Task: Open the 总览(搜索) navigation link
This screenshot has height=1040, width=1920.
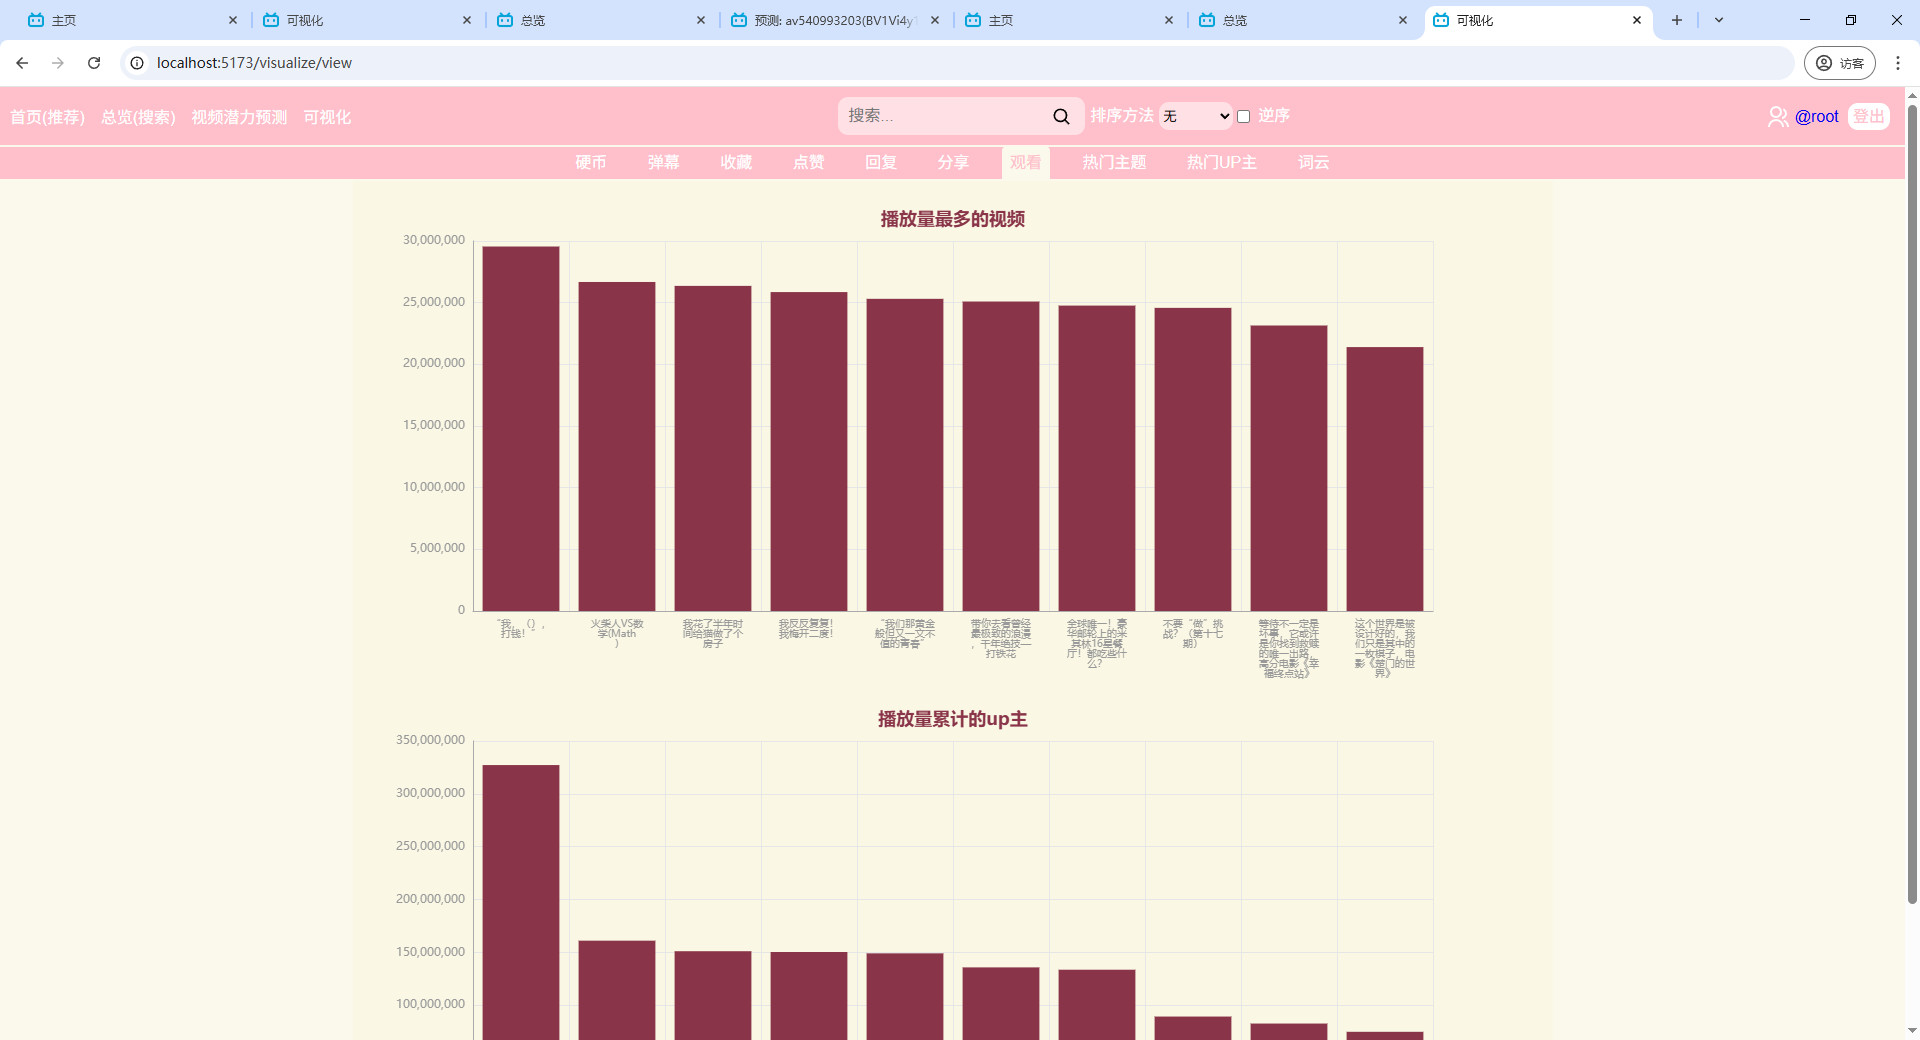Action: pyautogui.click(x=138, y=117)
